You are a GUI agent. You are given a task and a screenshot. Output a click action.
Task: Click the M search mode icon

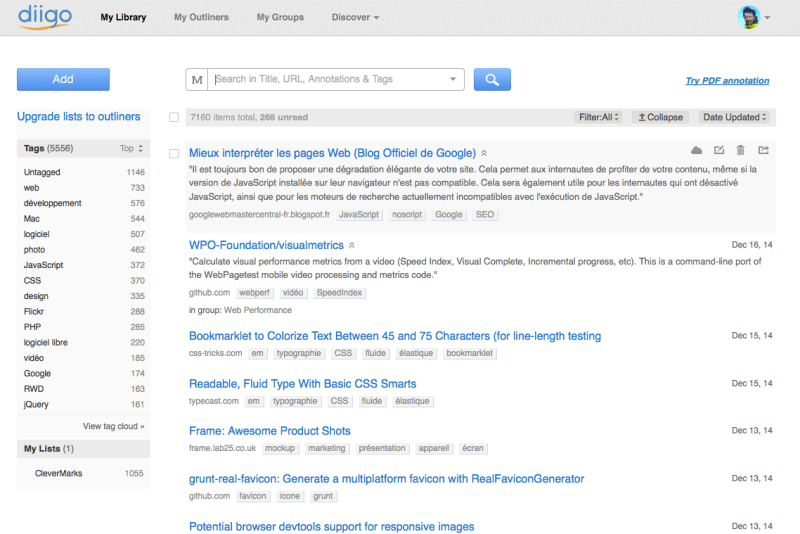click(197, 80)
